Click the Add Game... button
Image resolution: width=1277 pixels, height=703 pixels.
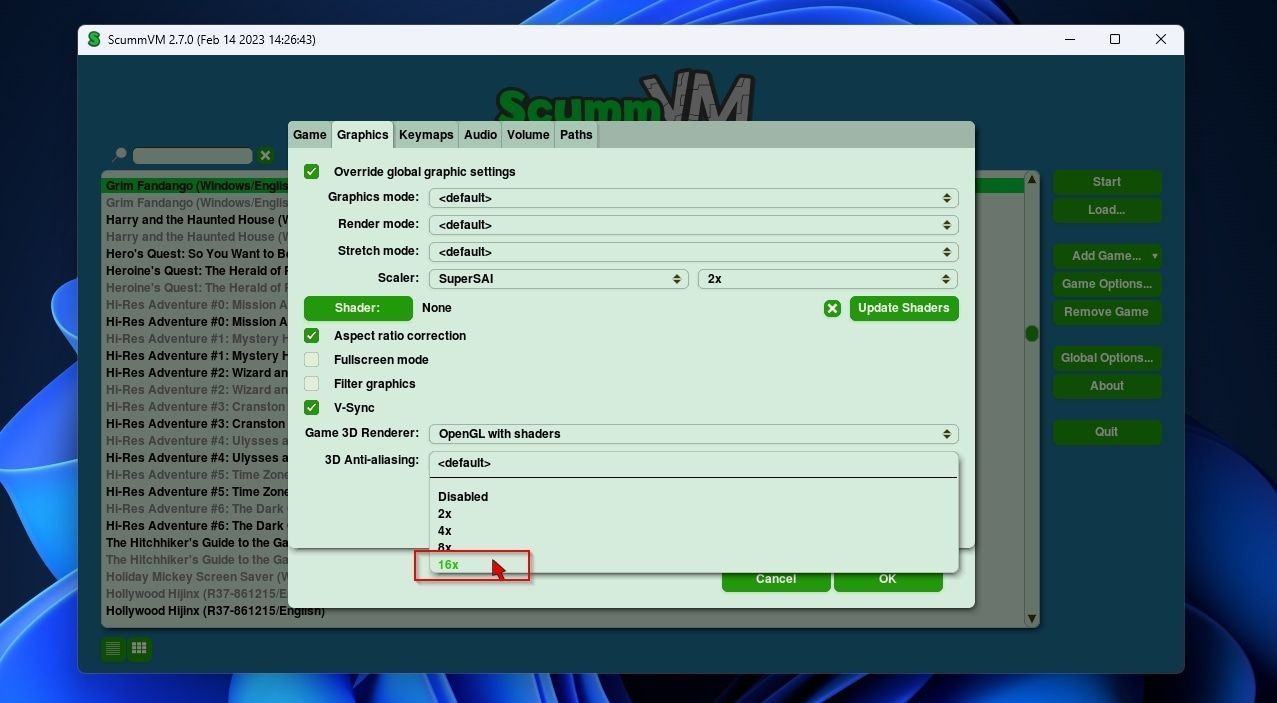(x=1100, y=256)
